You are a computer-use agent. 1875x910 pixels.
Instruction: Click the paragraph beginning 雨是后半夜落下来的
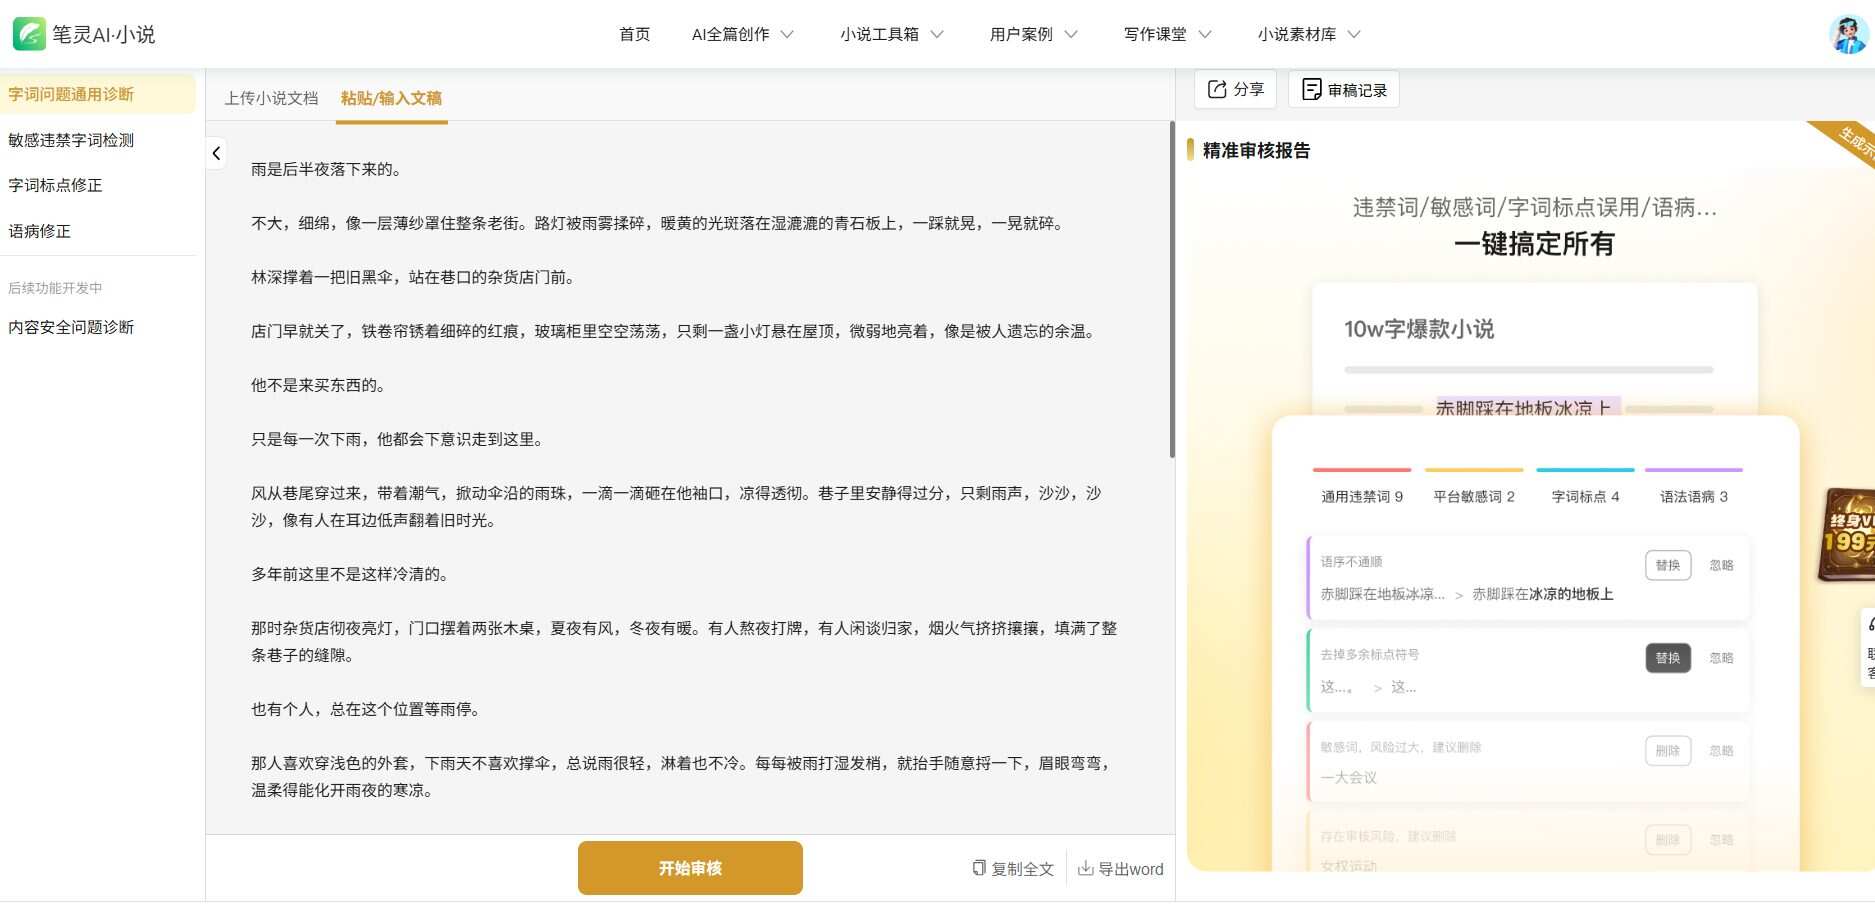(x=329, y=169)
